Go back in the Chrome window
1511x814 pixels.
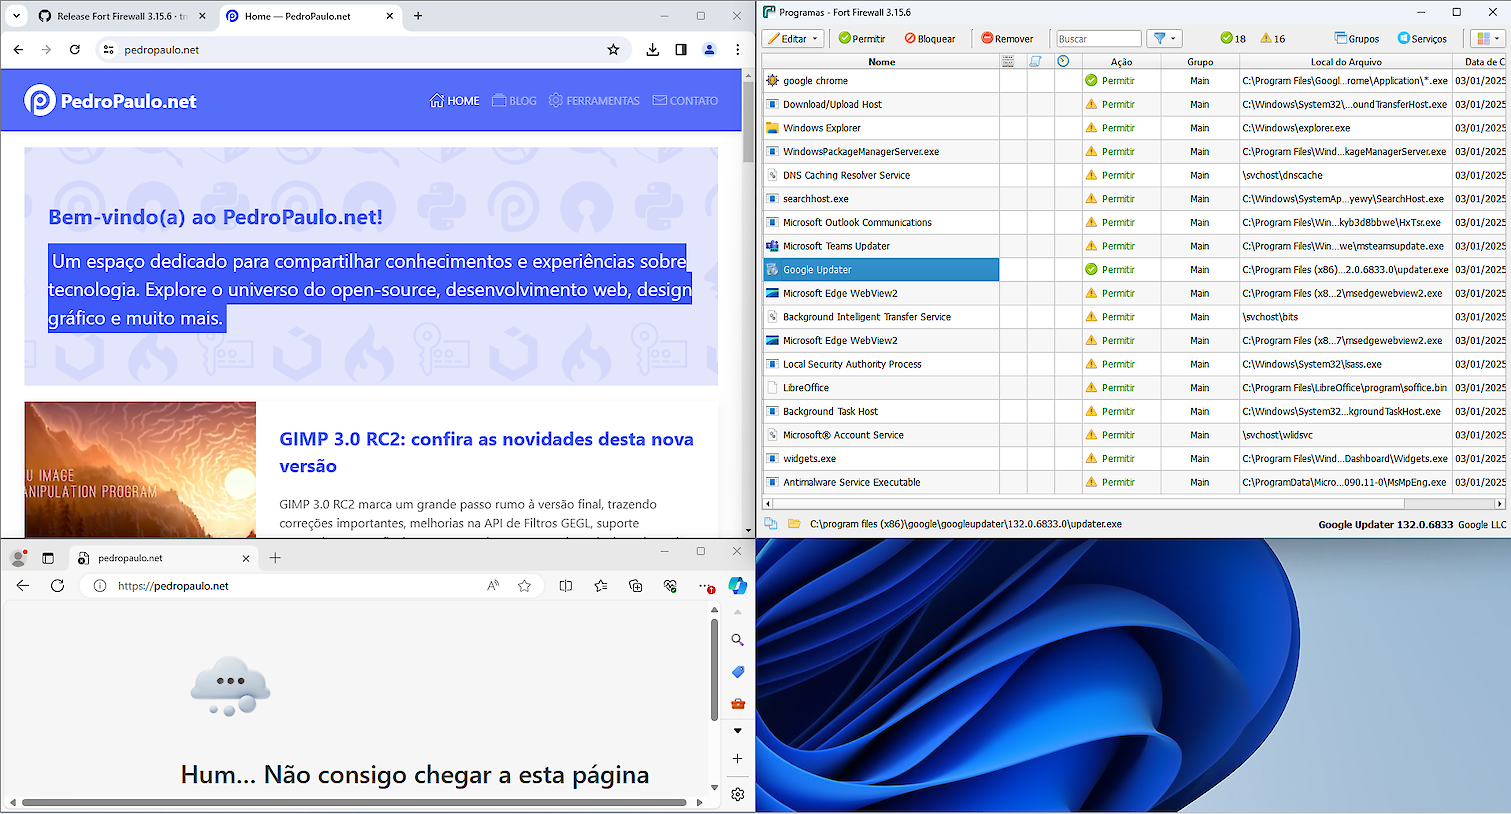click(x=18, y=49)
